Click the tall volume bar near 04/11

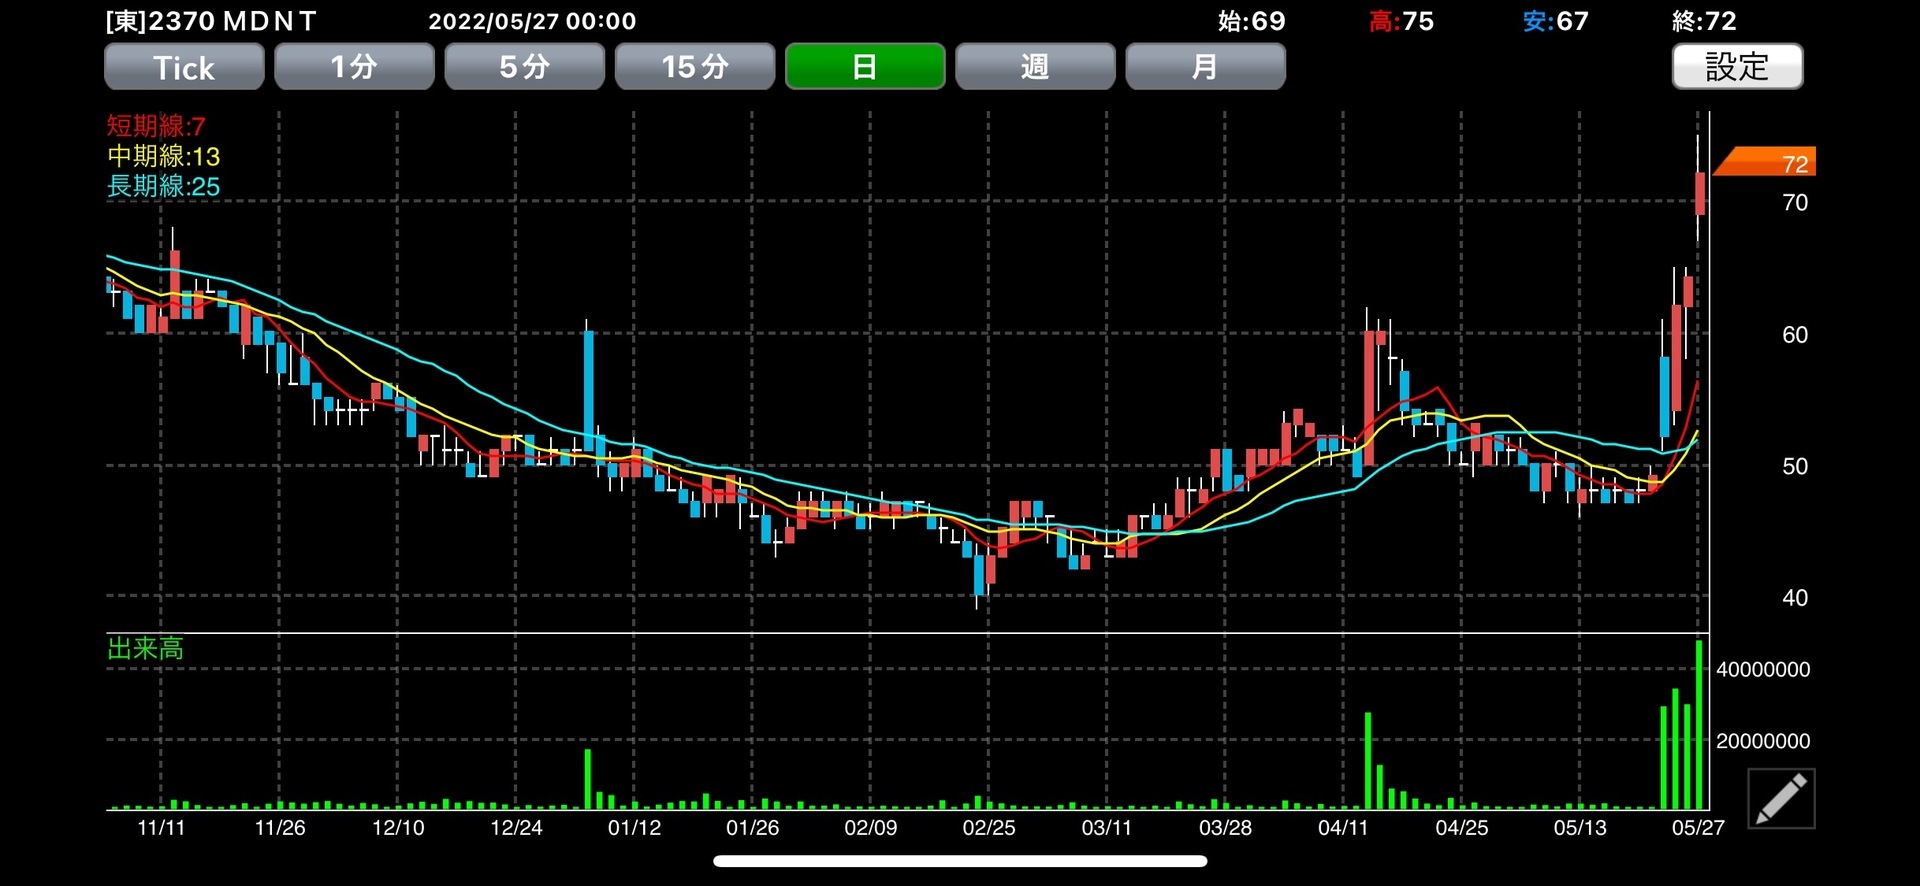[1368, 760]
